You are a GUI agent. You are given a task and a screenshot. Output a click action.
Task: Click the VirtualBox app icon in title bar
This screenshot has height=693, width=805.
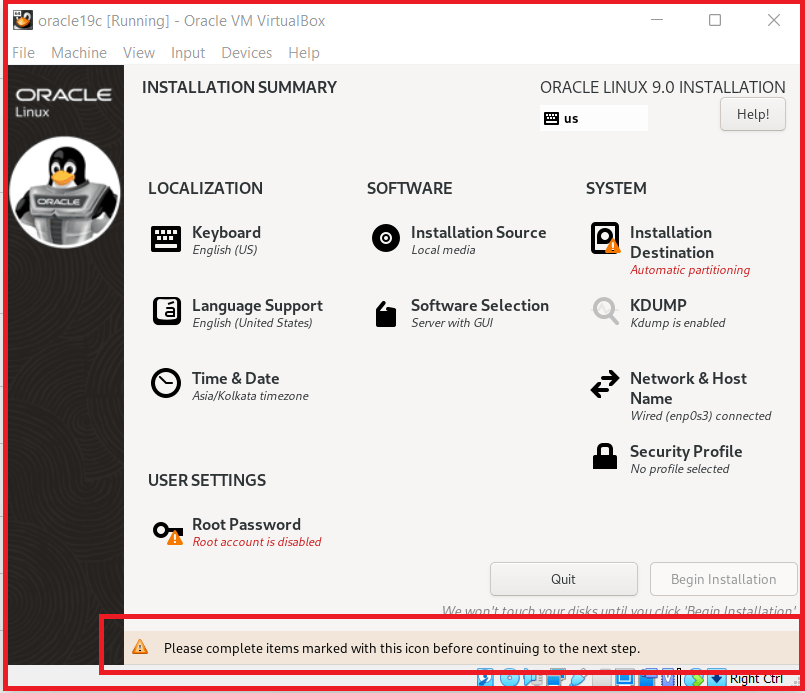click(23, 21)
